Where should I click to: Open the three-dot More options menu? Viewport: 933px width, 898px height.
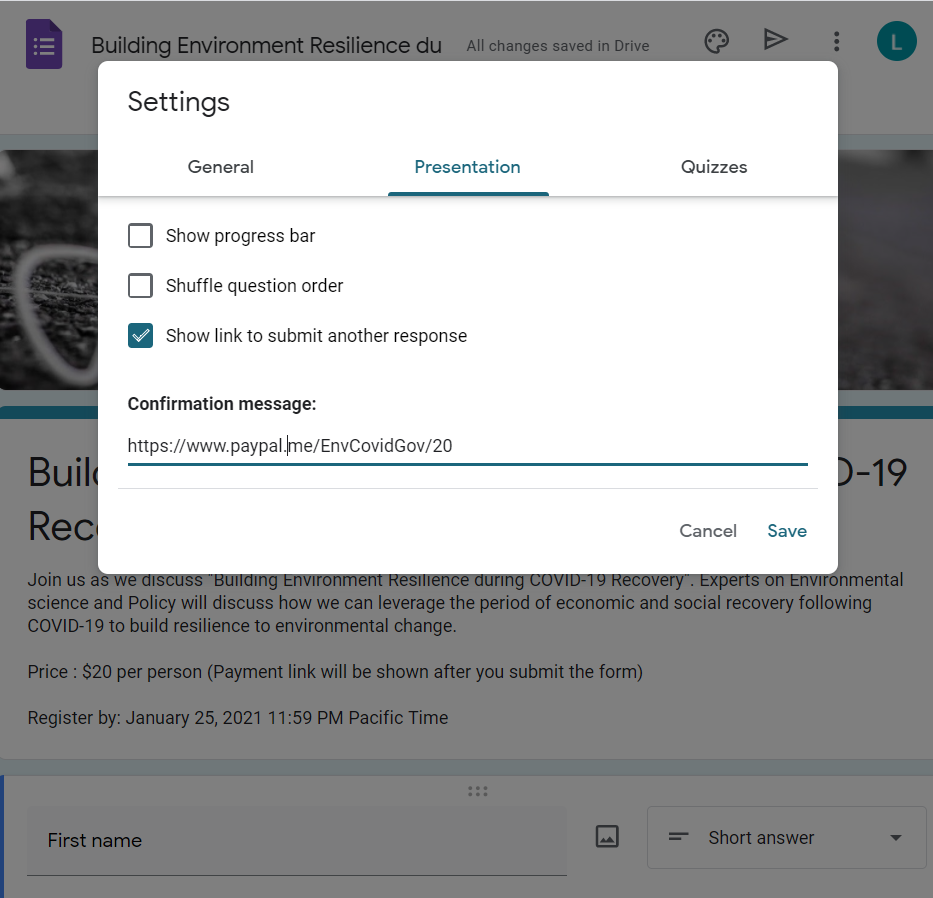(836, 42)
